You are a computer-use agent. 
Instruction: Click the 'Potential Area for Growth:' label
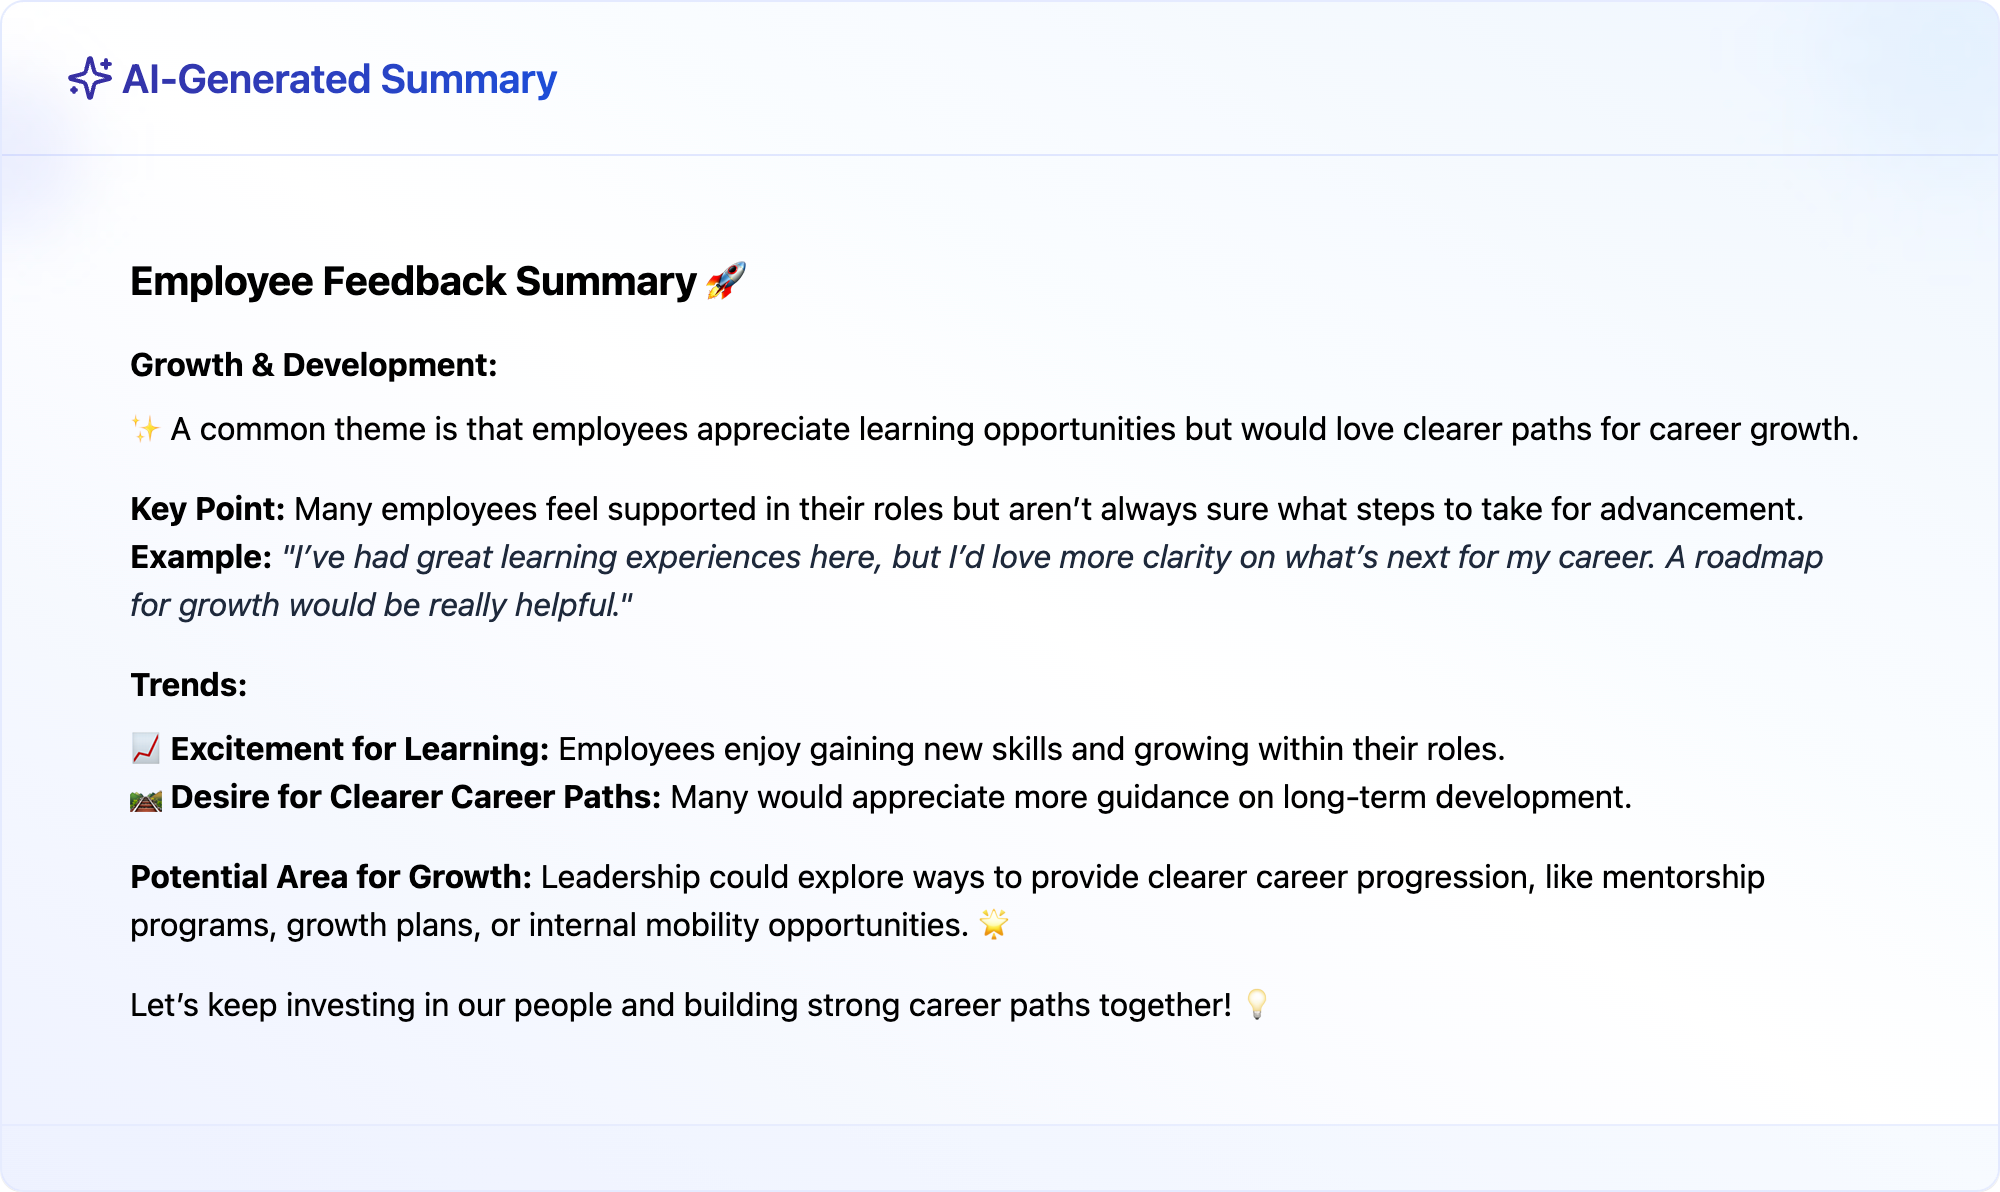coord(331,877)
